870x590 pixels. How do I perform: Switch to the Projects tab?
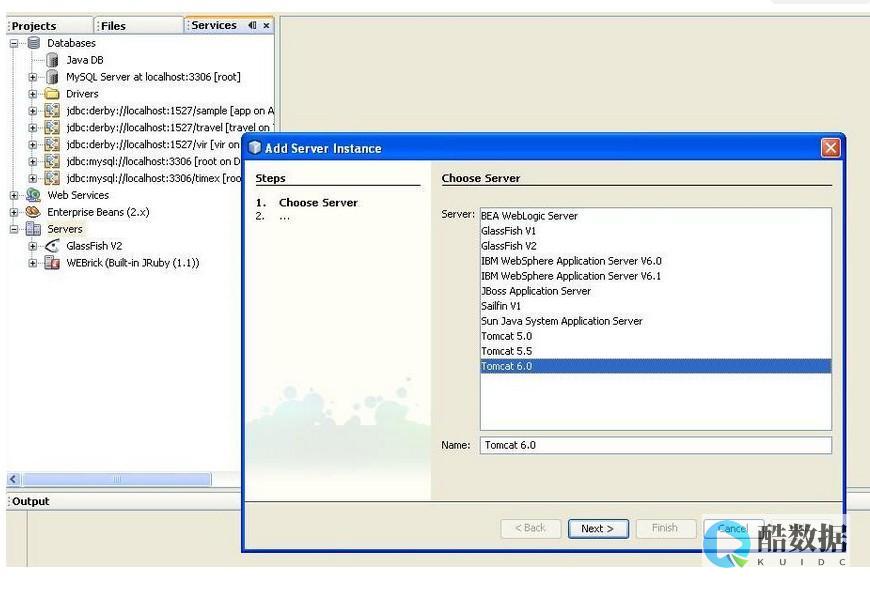click(x=50, y=26)
